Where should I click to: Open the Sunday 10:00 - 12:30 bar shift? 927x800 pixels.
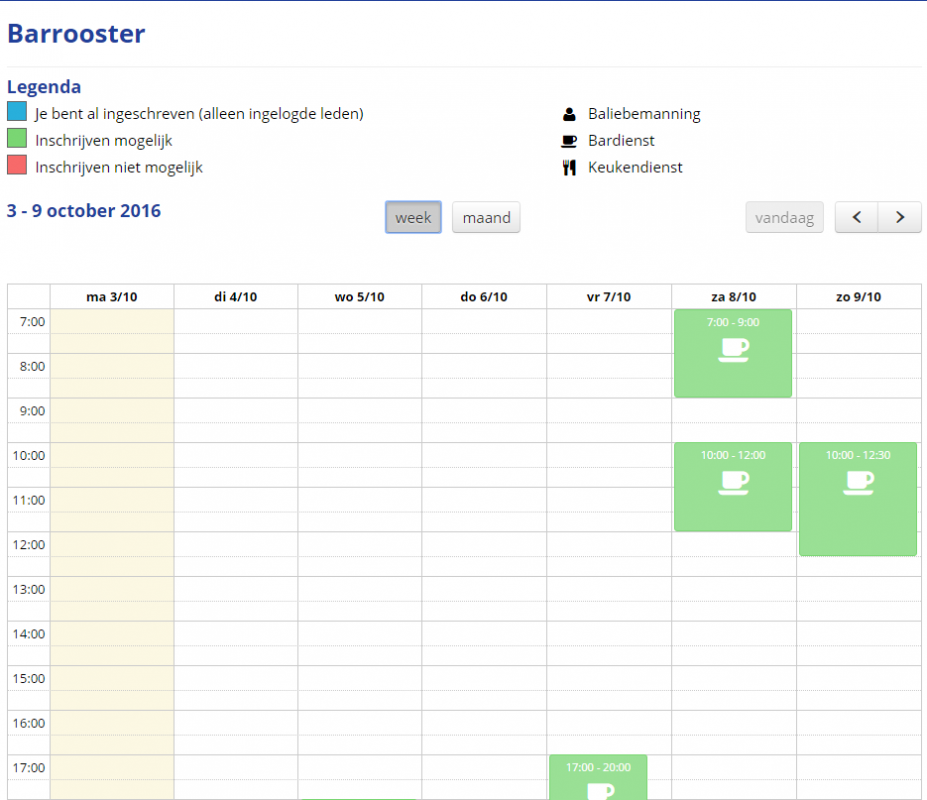[x=858, y=499]
